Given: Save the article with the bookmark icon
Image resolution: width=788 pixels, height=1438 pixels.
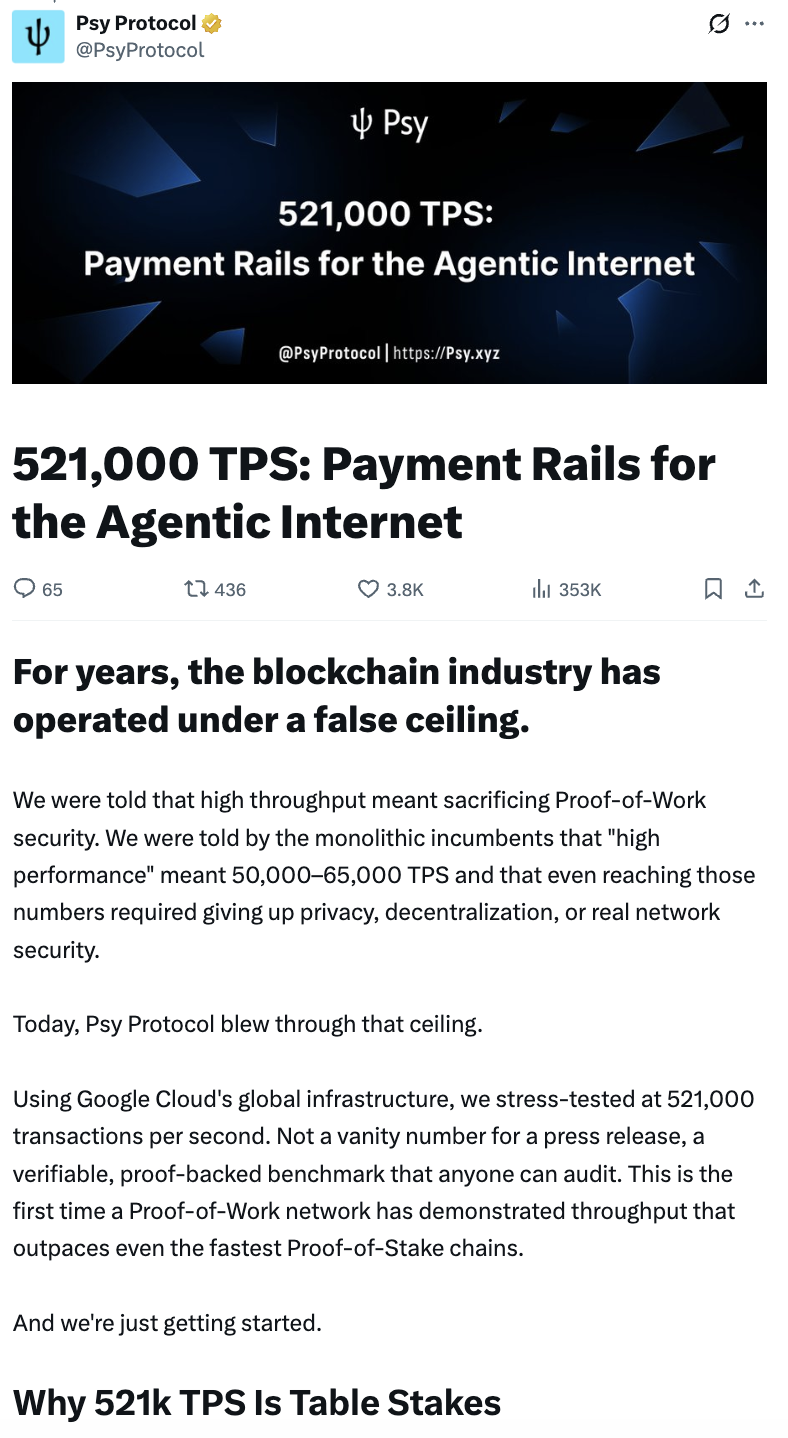Looking at the screenshot, I should tap(713, 589).
